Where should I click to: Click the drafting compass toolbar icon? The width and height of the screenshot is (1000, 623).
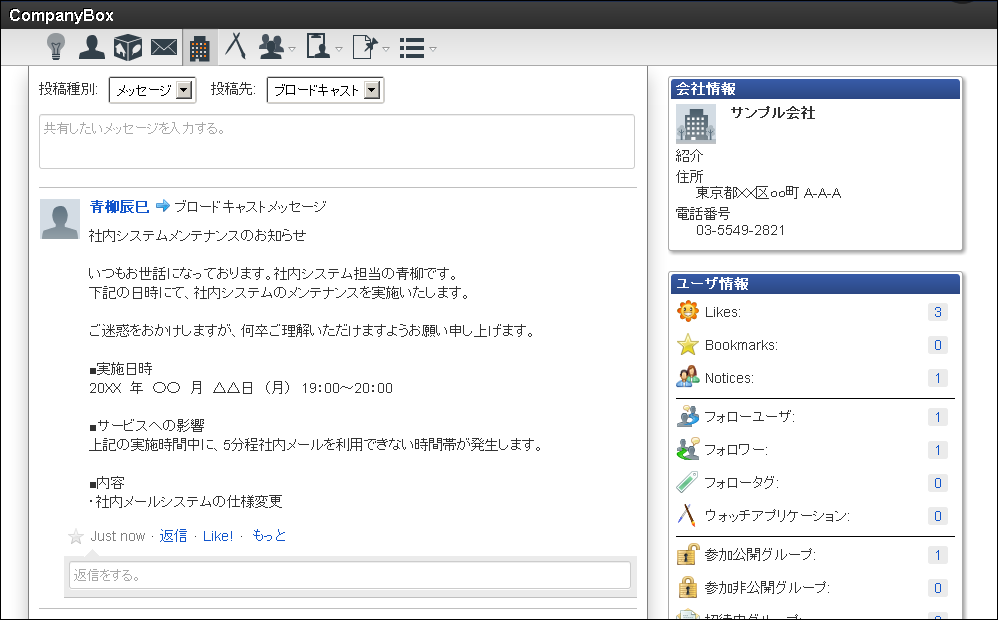click(x=235, y=47)
